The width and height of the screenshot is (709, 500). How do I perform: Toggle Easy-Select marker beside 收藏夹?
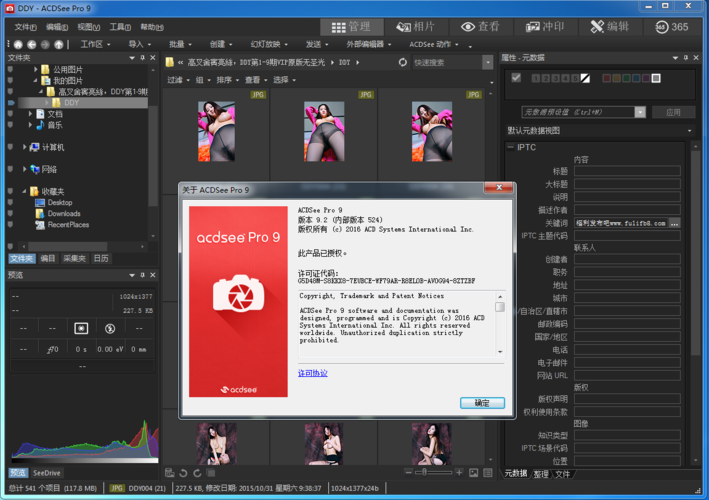tap(10, 191)
